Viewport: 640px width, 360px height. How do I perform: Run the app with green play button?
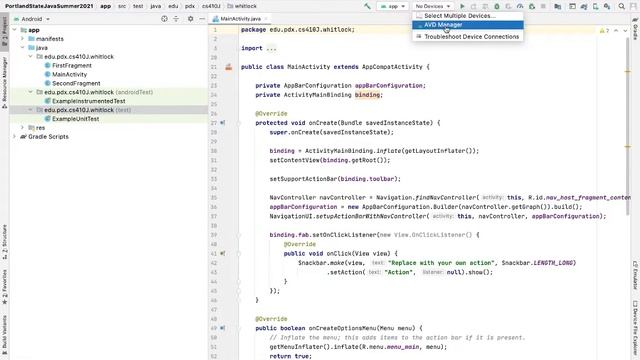click(462, 7)
